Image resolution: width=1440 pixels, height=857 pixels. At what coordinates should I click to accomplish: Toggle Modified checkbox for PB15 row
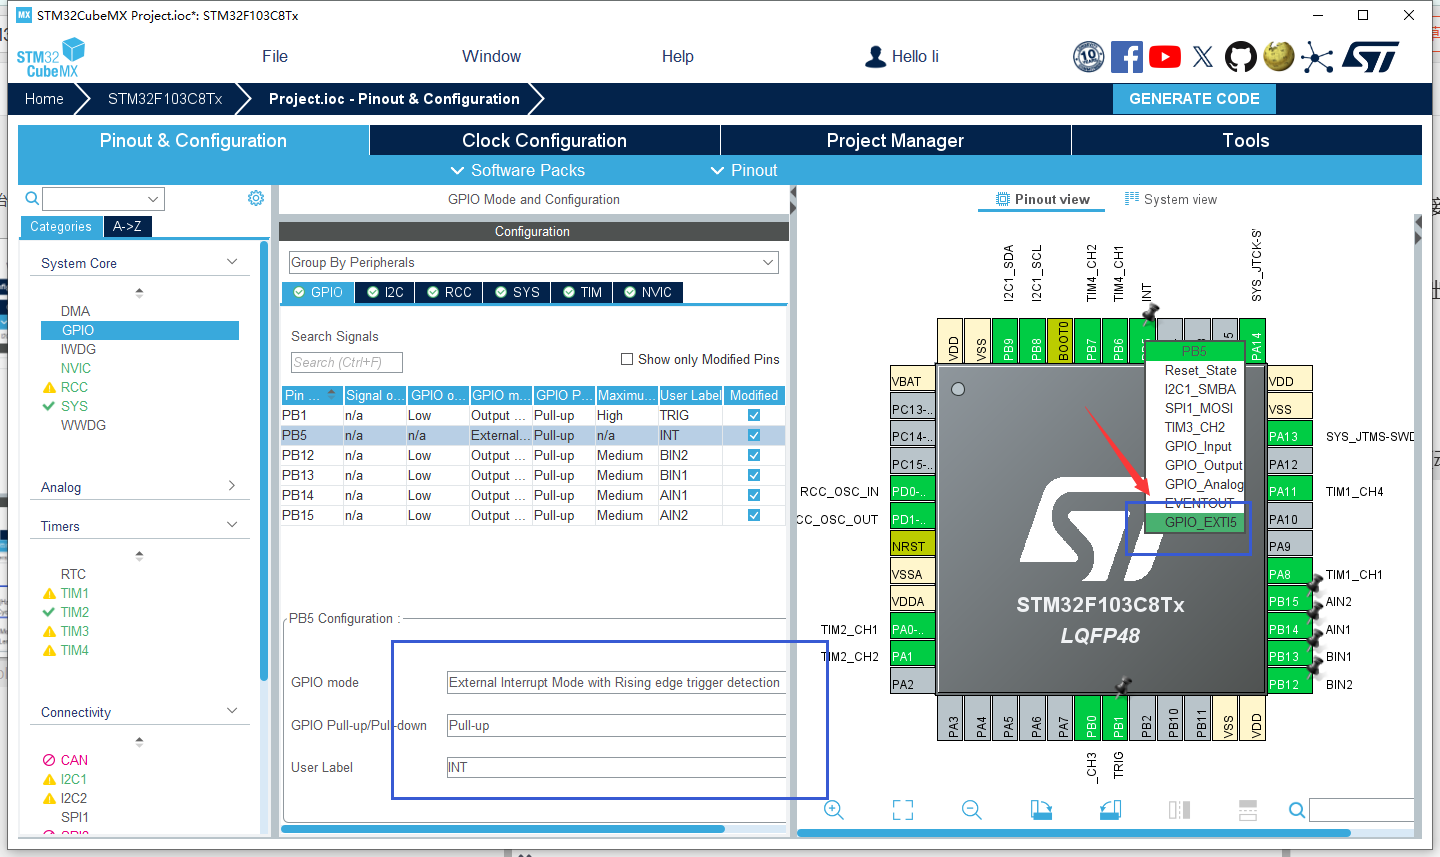(754, 515)
